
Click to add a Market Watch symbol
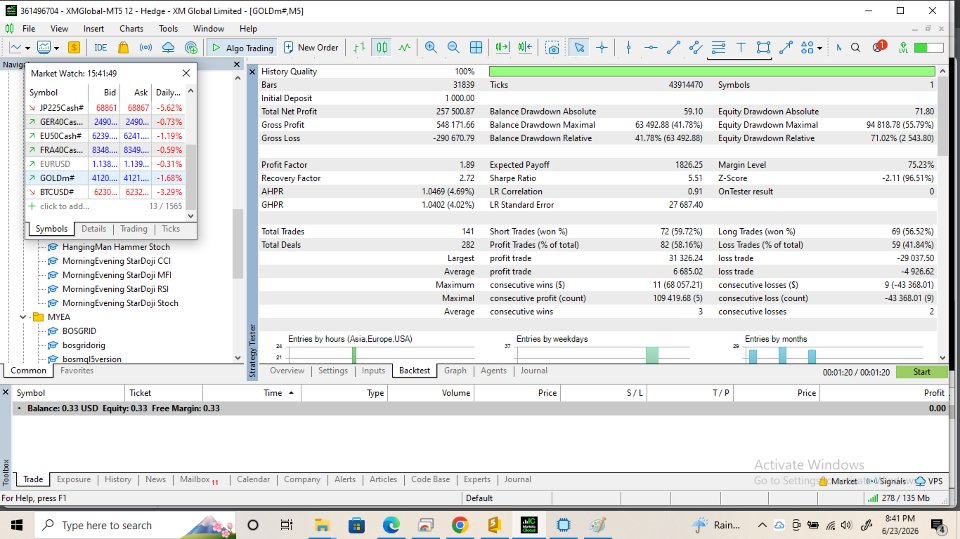tap(64, 206)
